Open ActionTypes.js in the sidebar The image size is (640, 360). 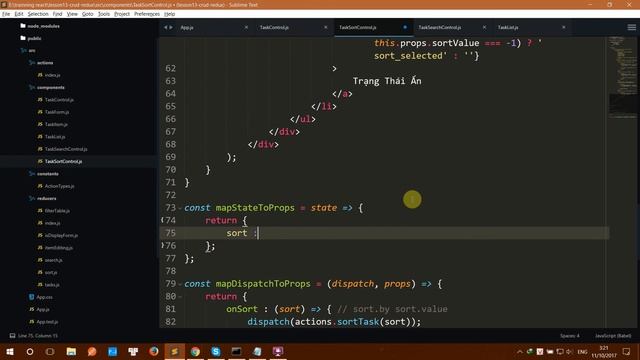click(x=60, y=186)
